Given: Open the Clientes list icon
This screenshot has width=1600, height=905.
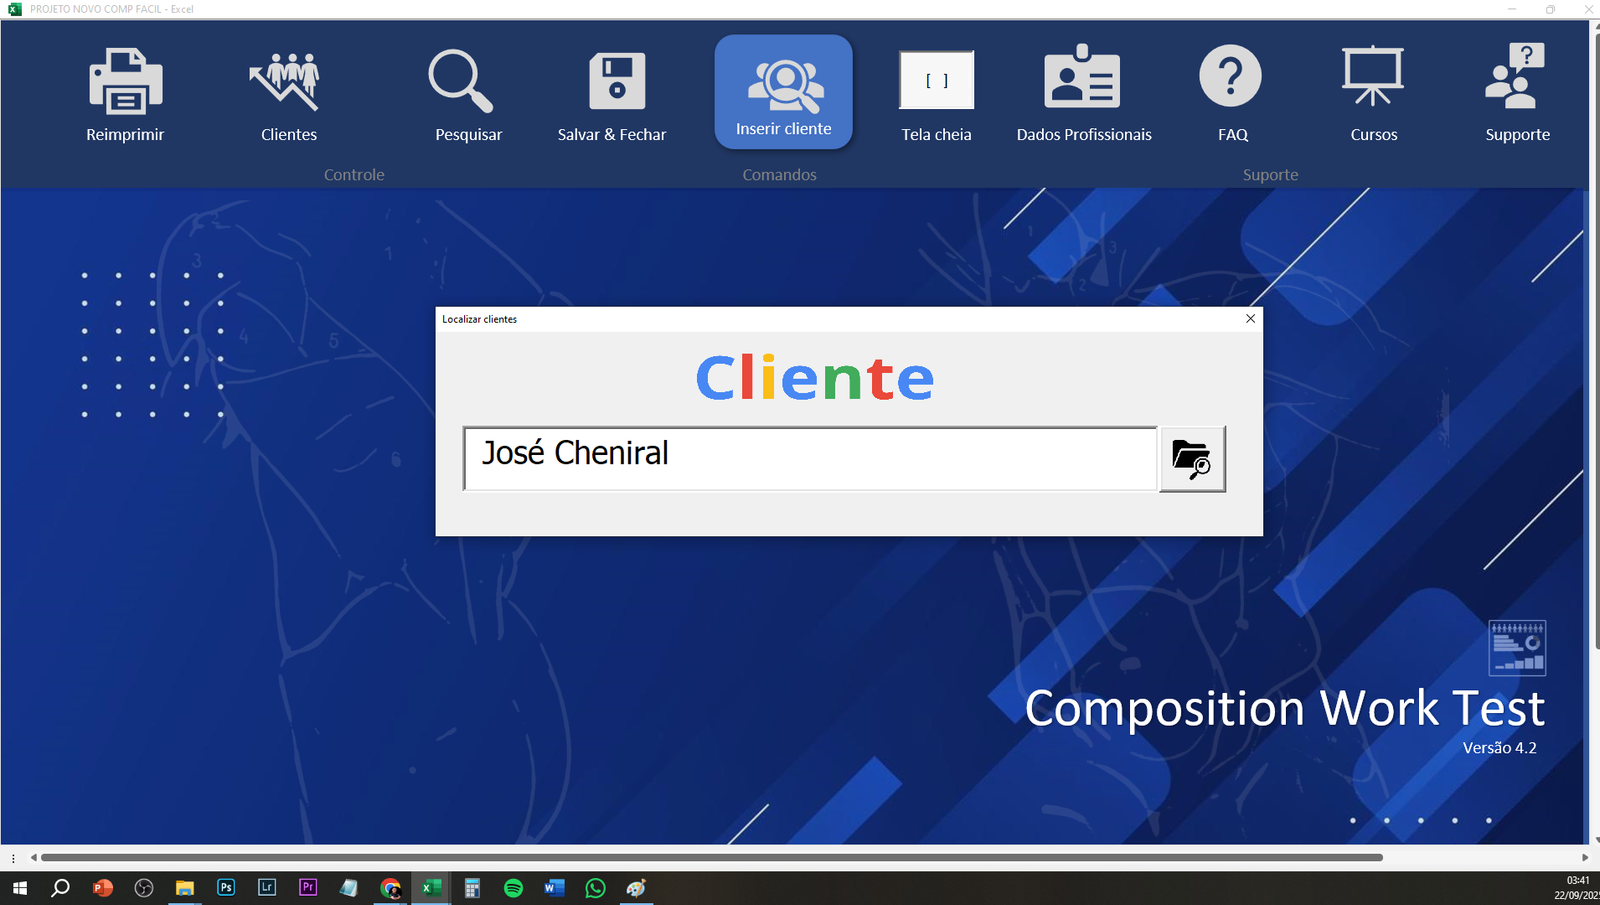Looking at the screenshot, I should pyautogui.click(x=287, y=82).
